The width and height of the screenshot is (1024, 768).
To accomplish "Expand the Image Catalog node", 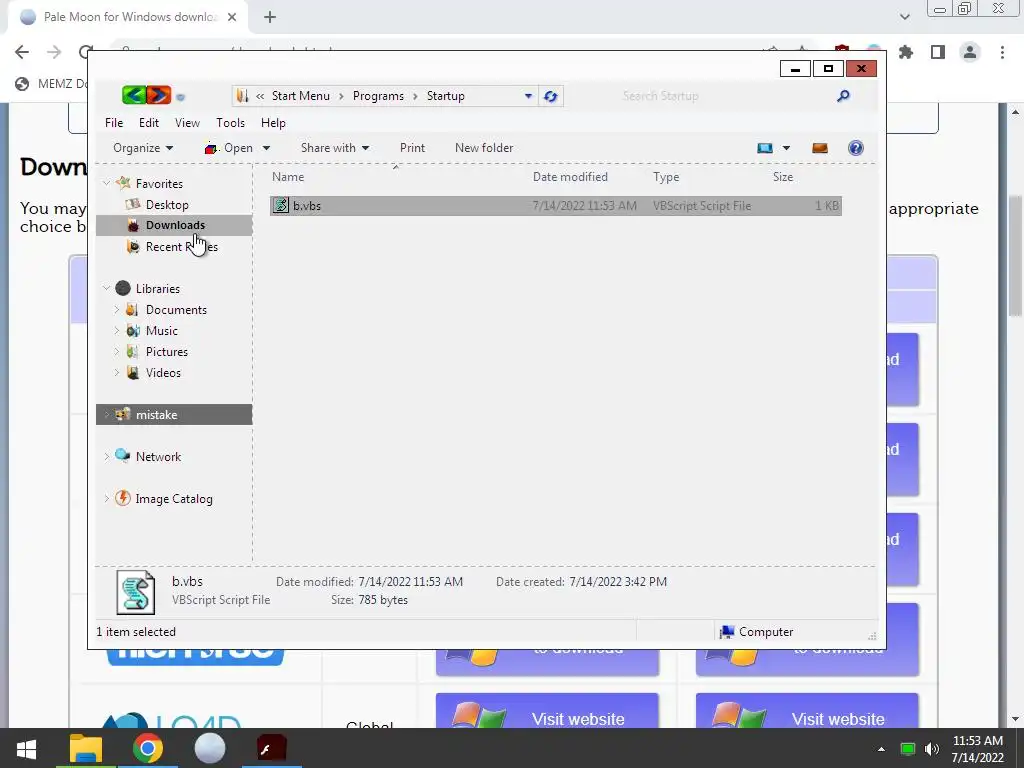I will [106, 498].
